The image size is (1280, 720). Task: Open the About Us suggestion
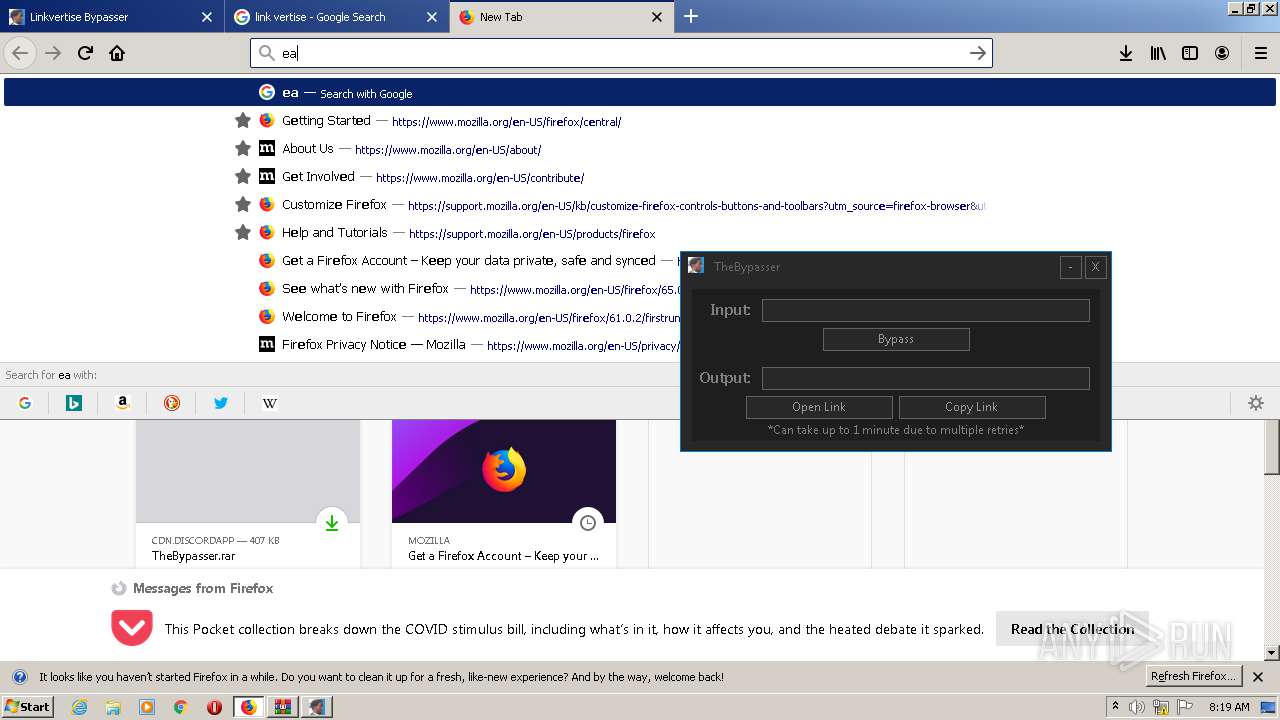[x=640, y=149]
